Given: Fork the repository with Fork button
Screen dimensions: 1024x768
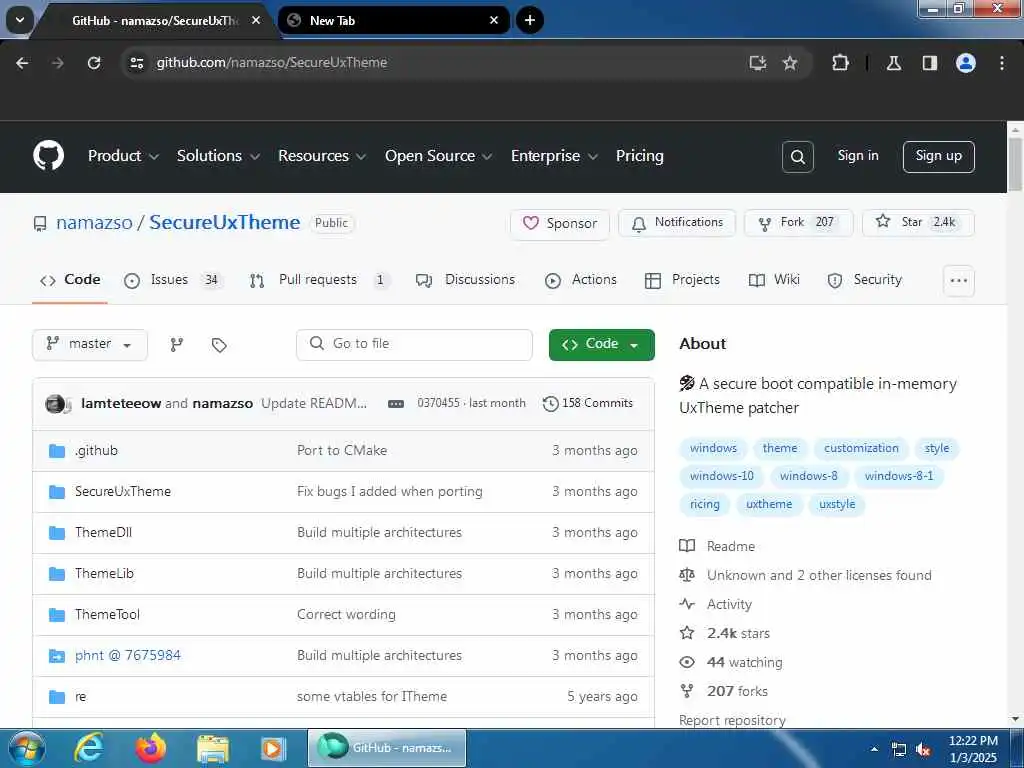Looking at the screenshot, I should pos(798,223).
